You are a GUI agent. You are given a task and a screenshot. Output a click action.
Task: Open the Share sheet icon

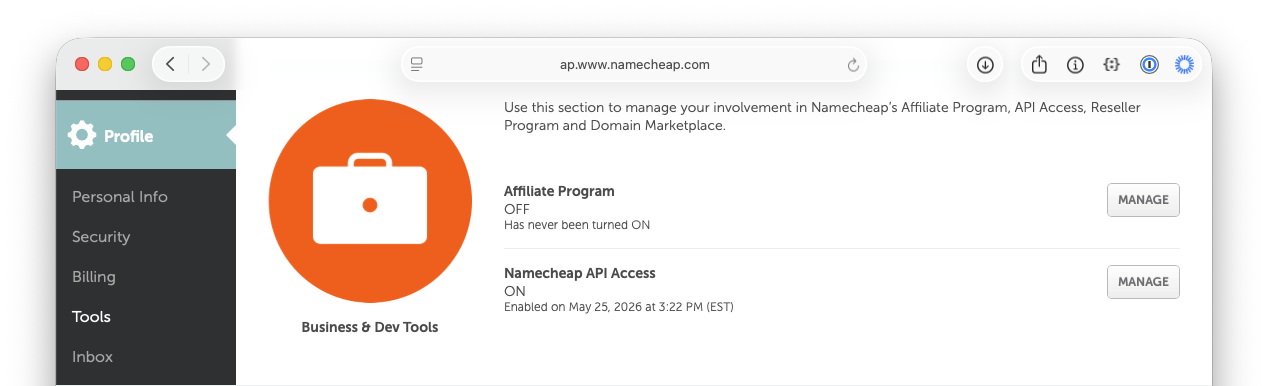(x=1039, y=64)
